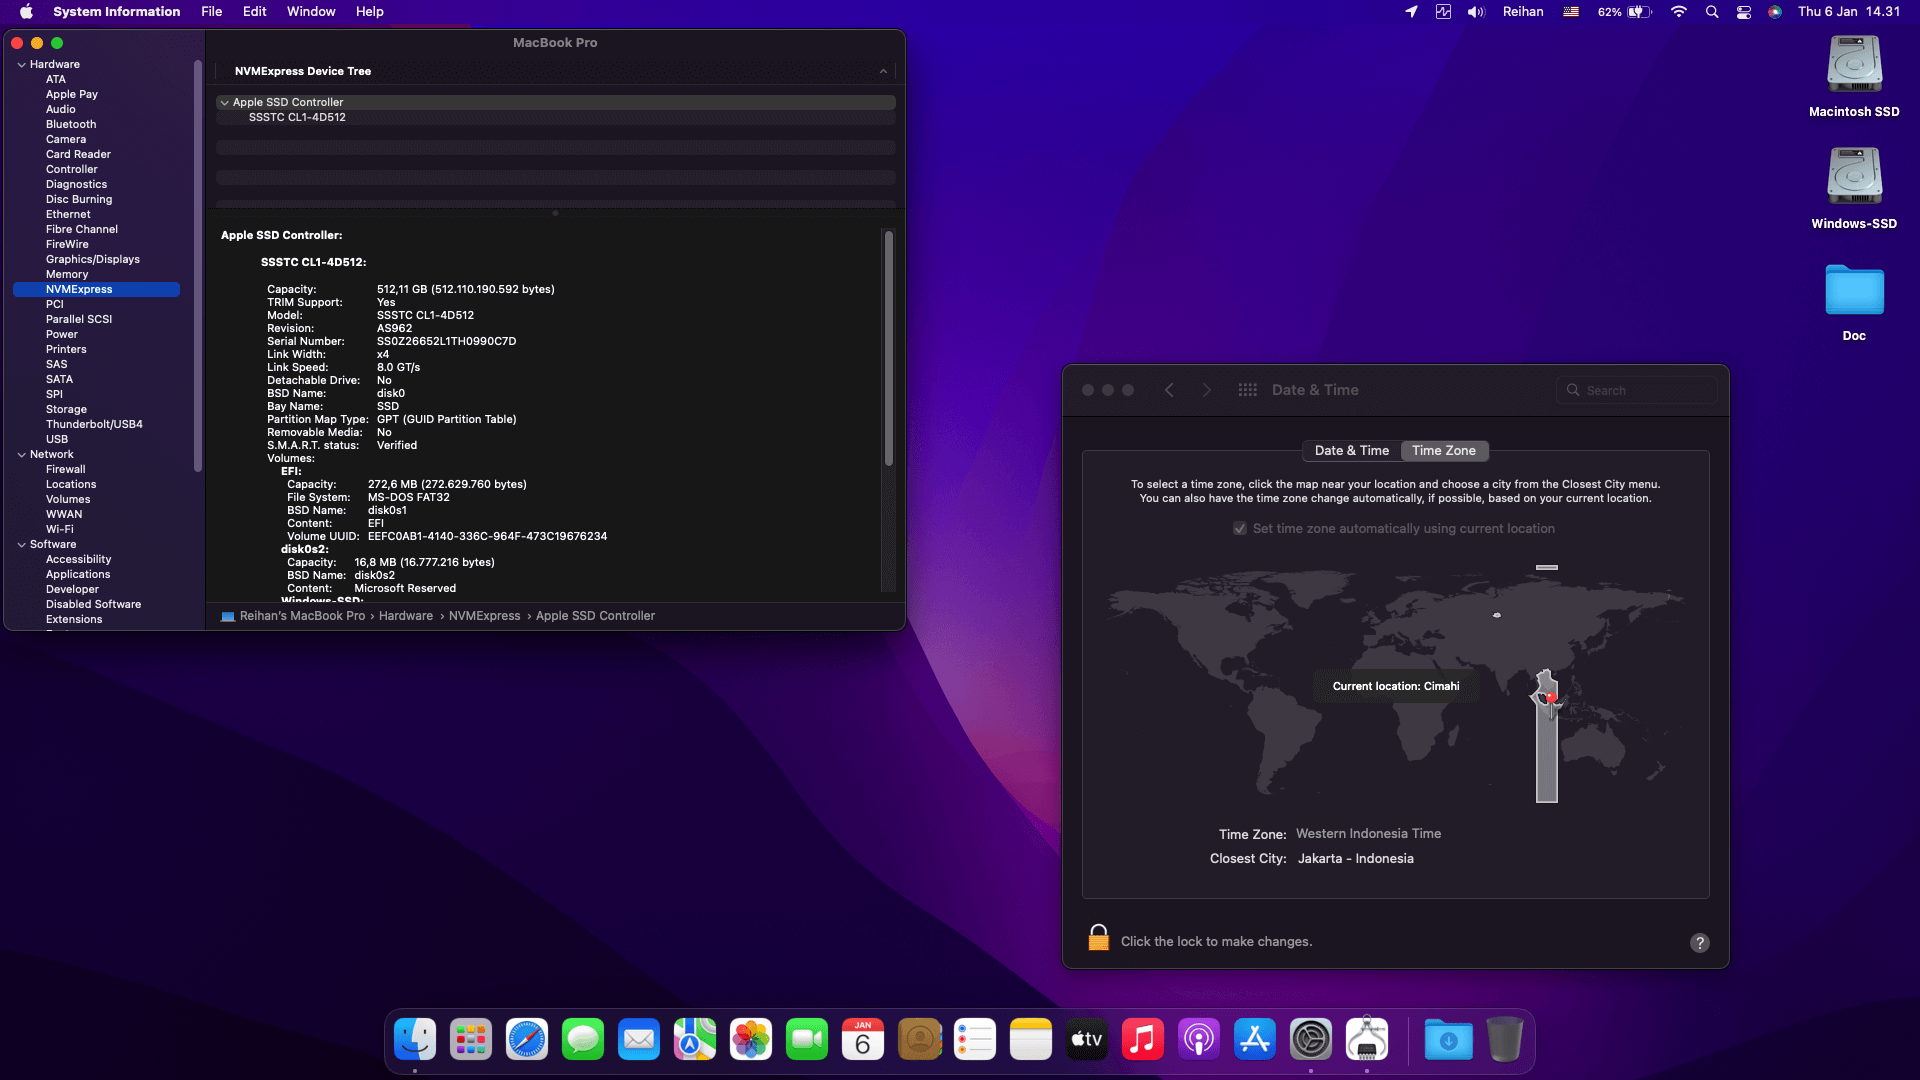1920x1080 pixels.
Task: Click NVMExpress Device Tree sort chevron
Action: [883, 71]
